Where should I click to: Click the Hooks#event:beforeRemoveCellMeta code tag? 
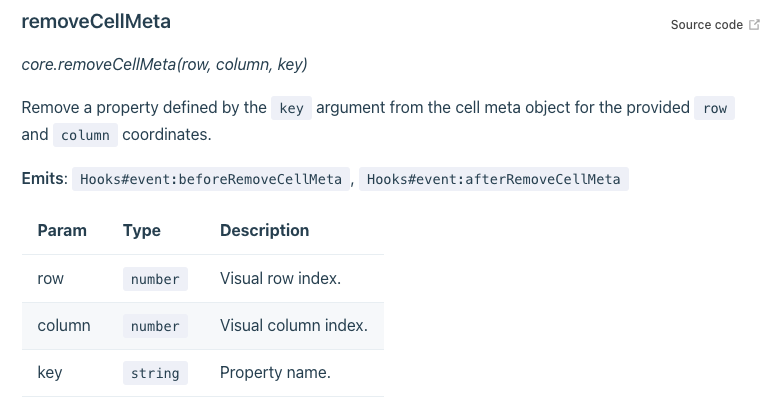coord(211,179)
